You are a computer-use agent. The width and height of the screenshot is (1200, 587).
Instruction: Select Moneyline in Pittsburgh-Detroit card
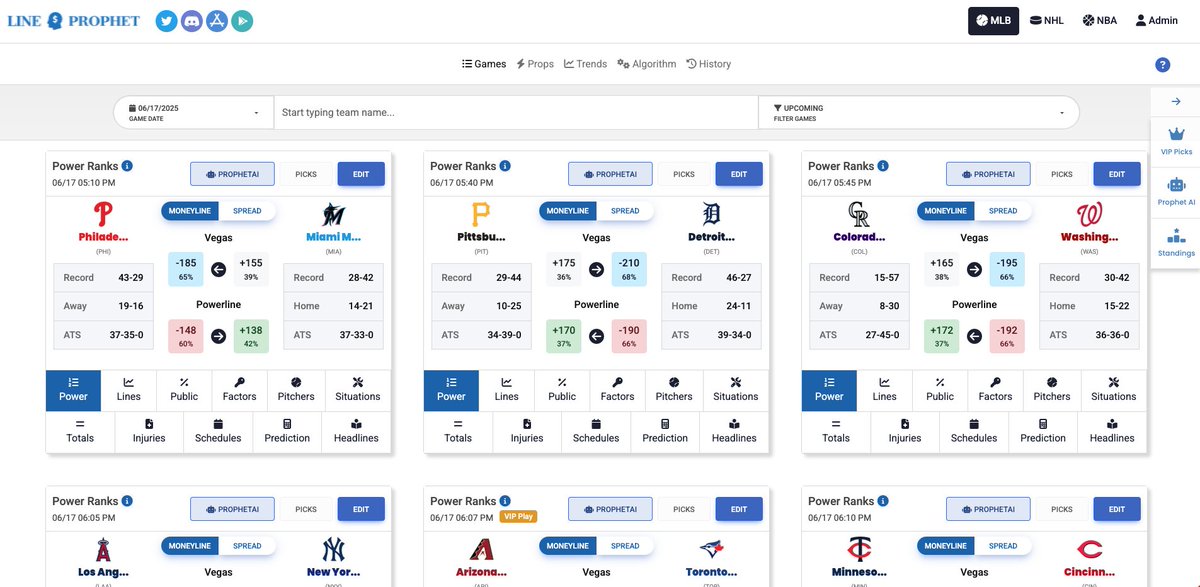tap(568, 211)
